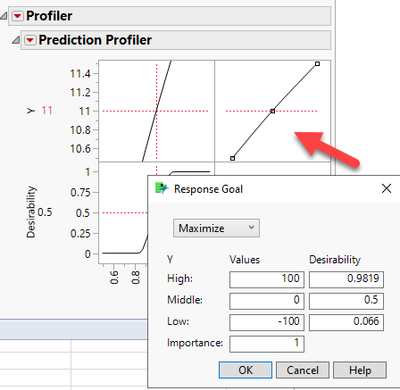
Task: Click the bottom desirability curve handle
Action: 233,158
